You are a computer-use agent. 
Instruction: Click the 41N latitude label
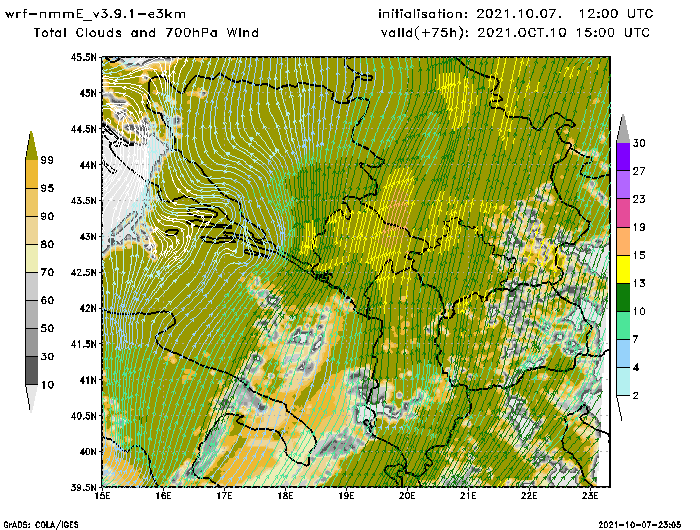[x=87, y=380]
